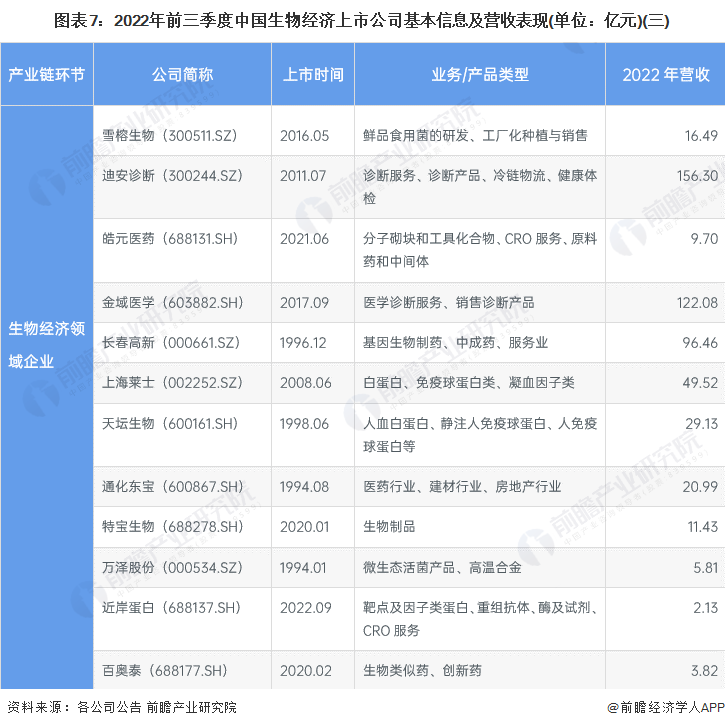This screenshot has width=725, height=728.
Task: Click the 2022年营收 column header
Action: click(665, 74)
